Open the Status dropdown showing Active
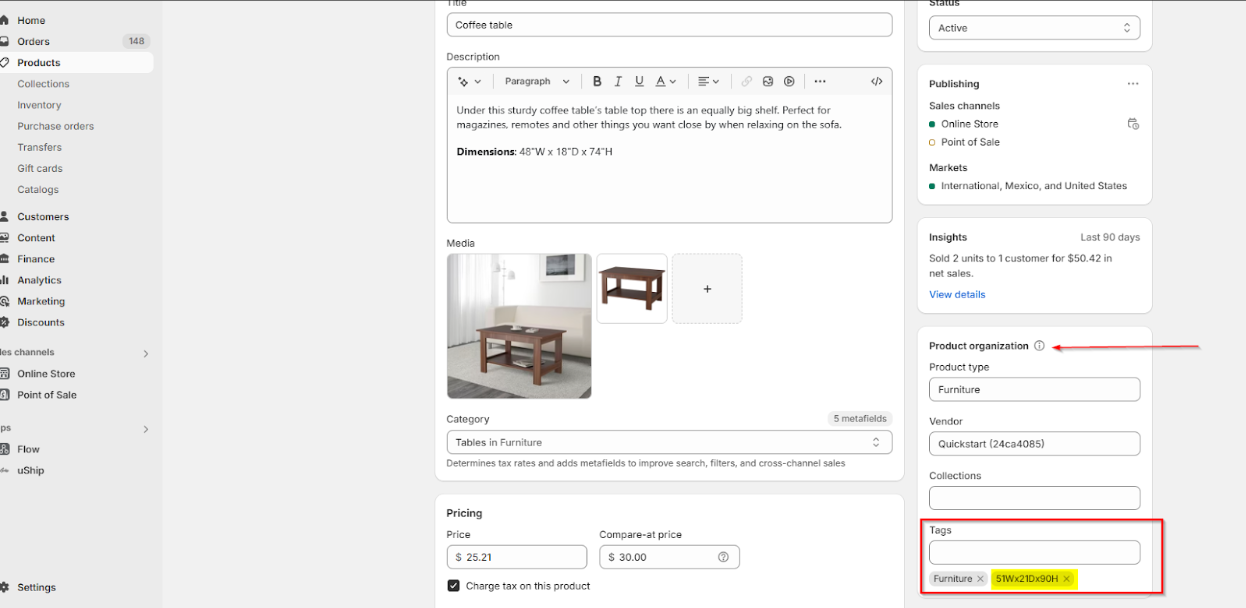1246x608 pixels. coord(1034,27)
